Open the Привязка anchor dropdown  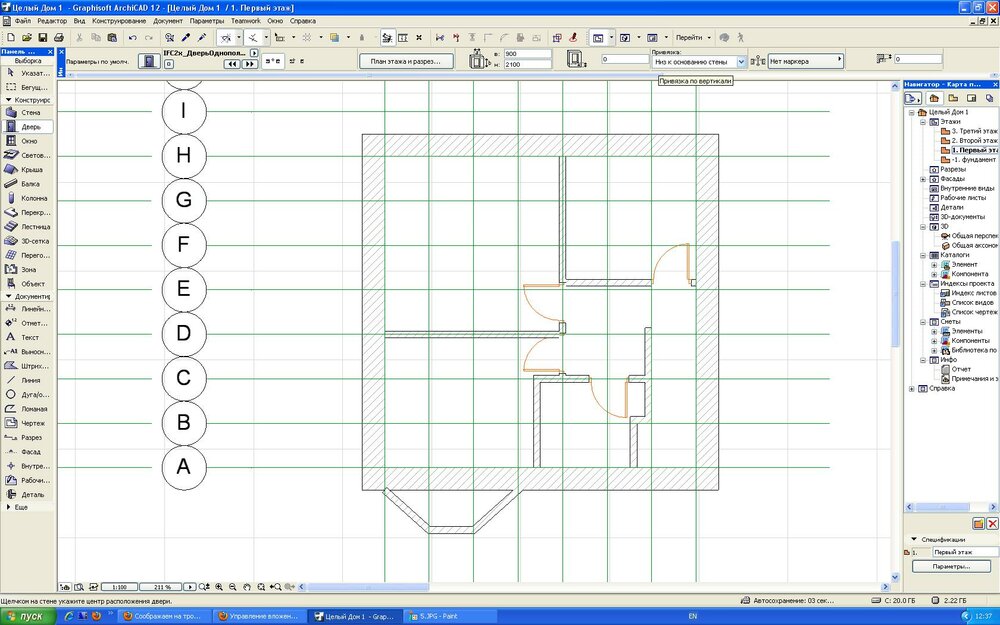point(741,62)
